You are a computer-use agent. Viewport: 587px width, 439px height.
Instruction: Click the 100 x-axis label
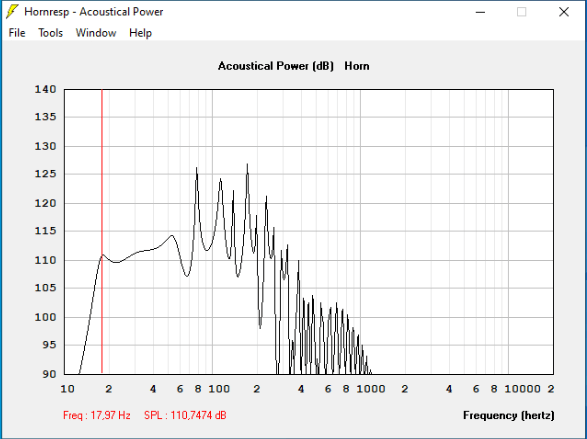pos(219,389)
